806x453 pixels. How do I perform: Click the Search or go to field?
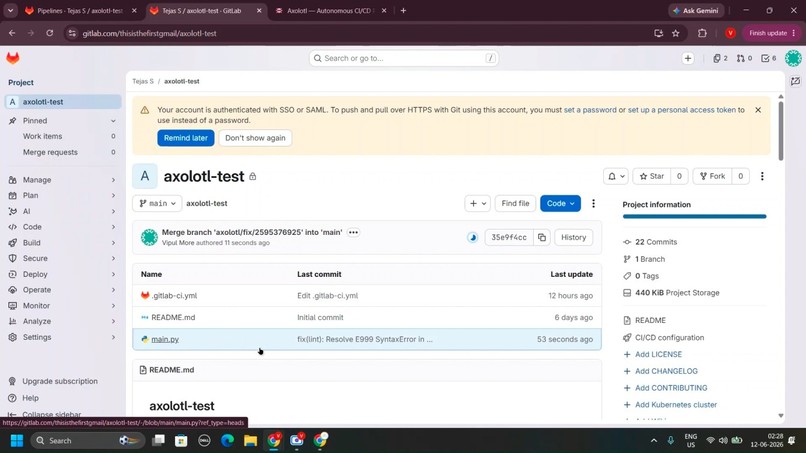(404, 58)
